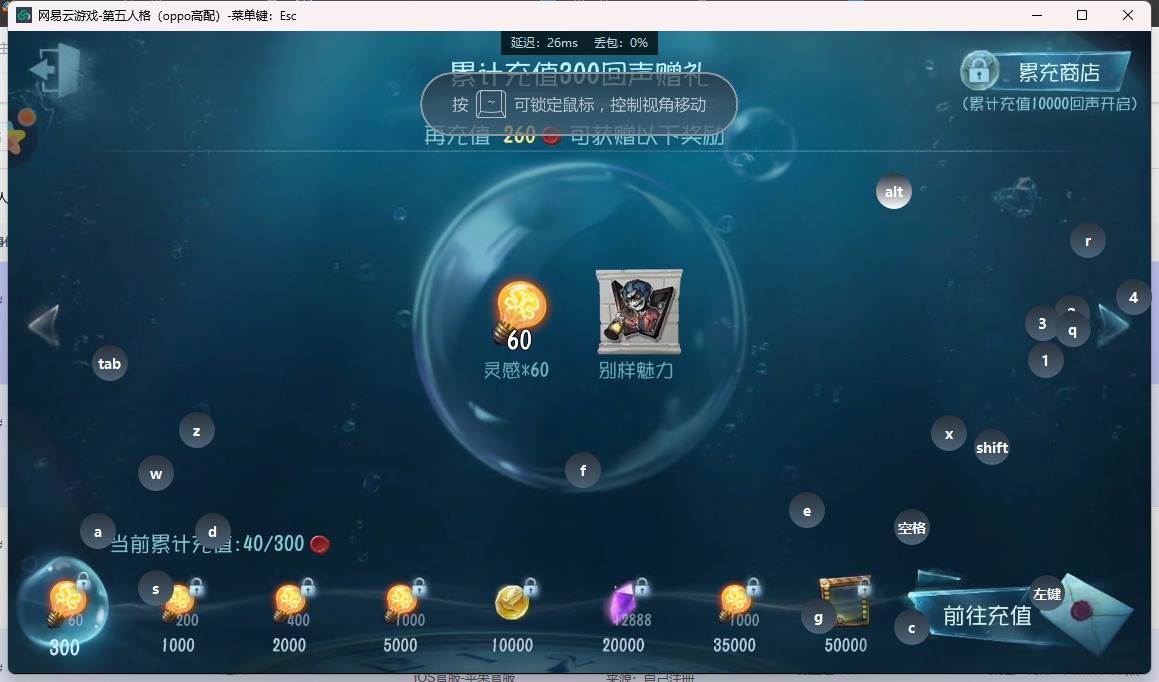The image size is (1159, 682).
Task: Click the 丢包 0% packet loss text
Action: coord(621,43)
